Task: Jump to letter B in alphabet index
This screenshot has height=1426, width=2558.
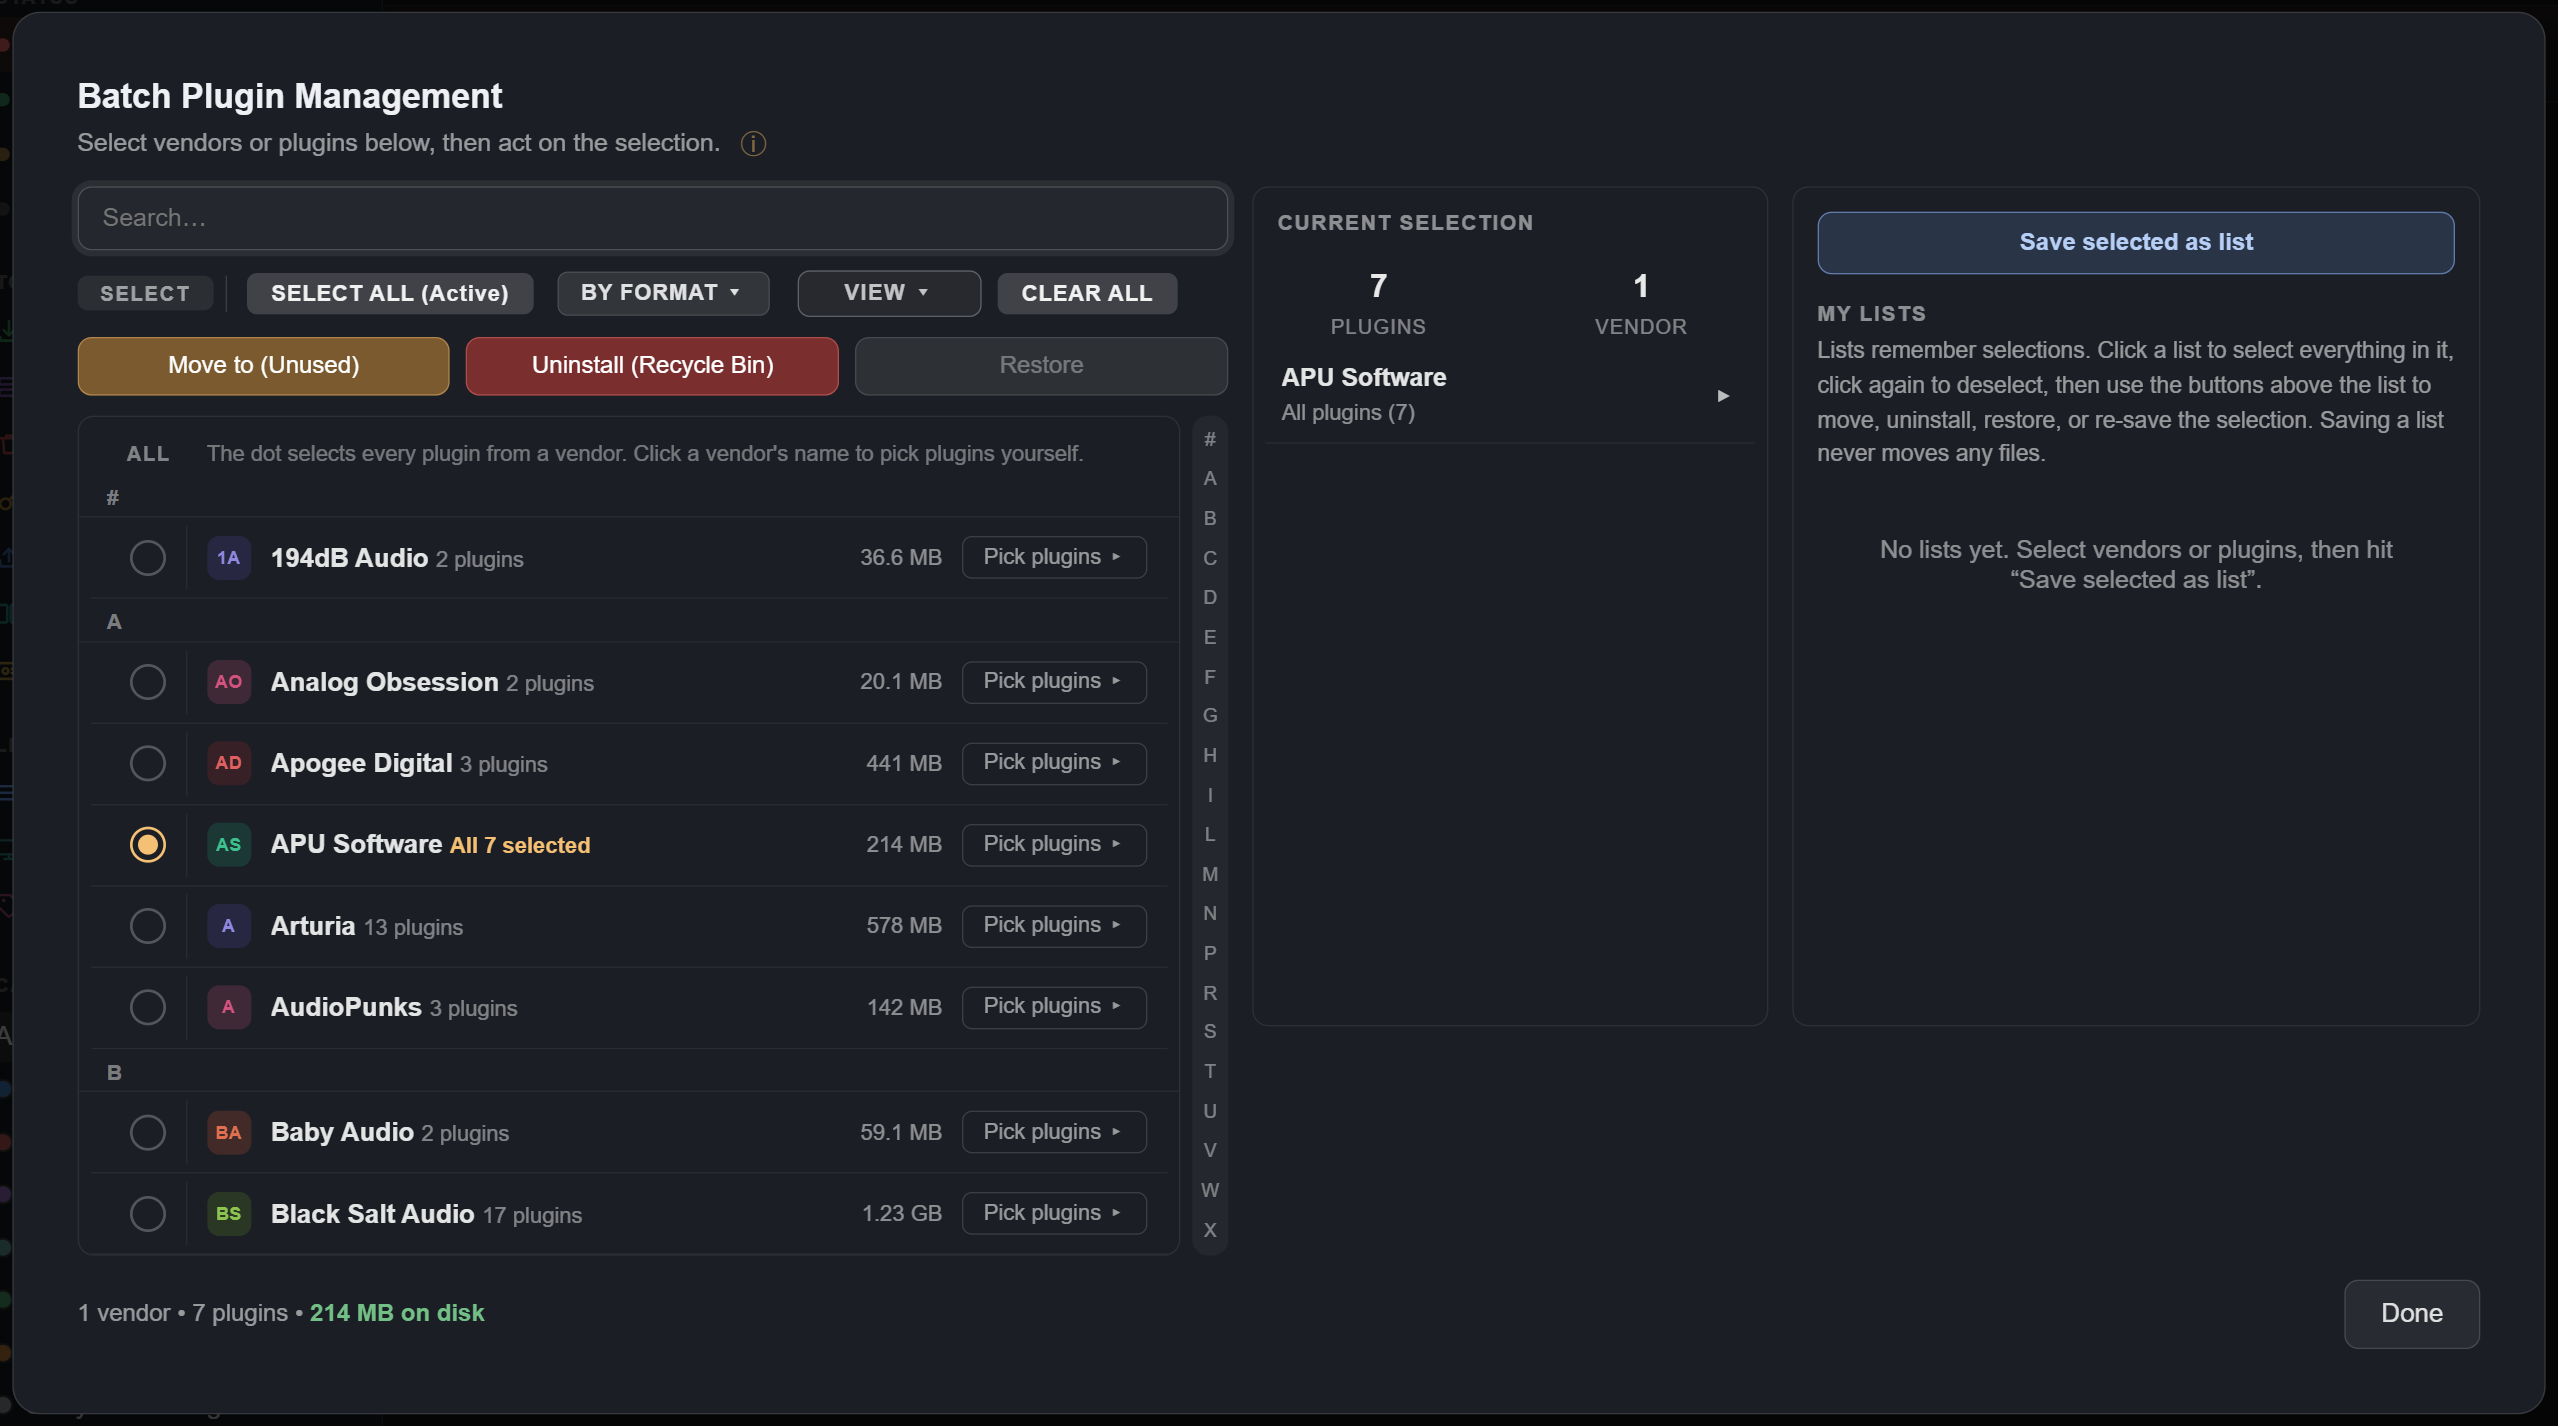Action: click(1210, 519)
